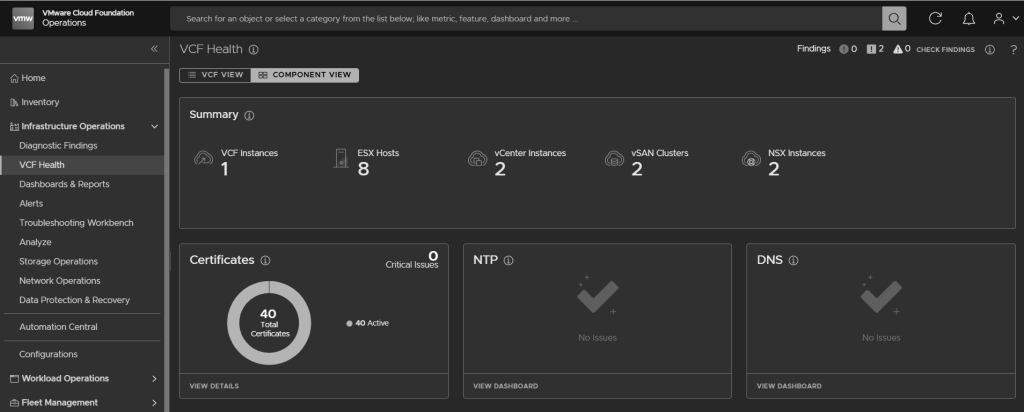Screen dimensions: 1024x412
Task: Refresh the page with the reload icon
Action: click(x=935, y=18)
